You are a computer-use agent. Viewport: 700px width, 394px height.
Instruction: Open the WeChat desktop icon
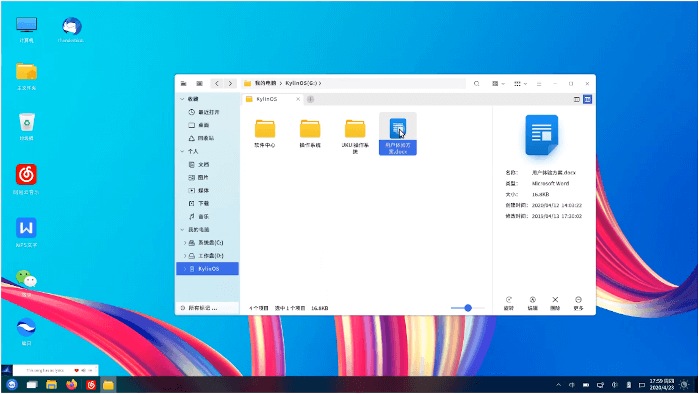coord(26,283)
